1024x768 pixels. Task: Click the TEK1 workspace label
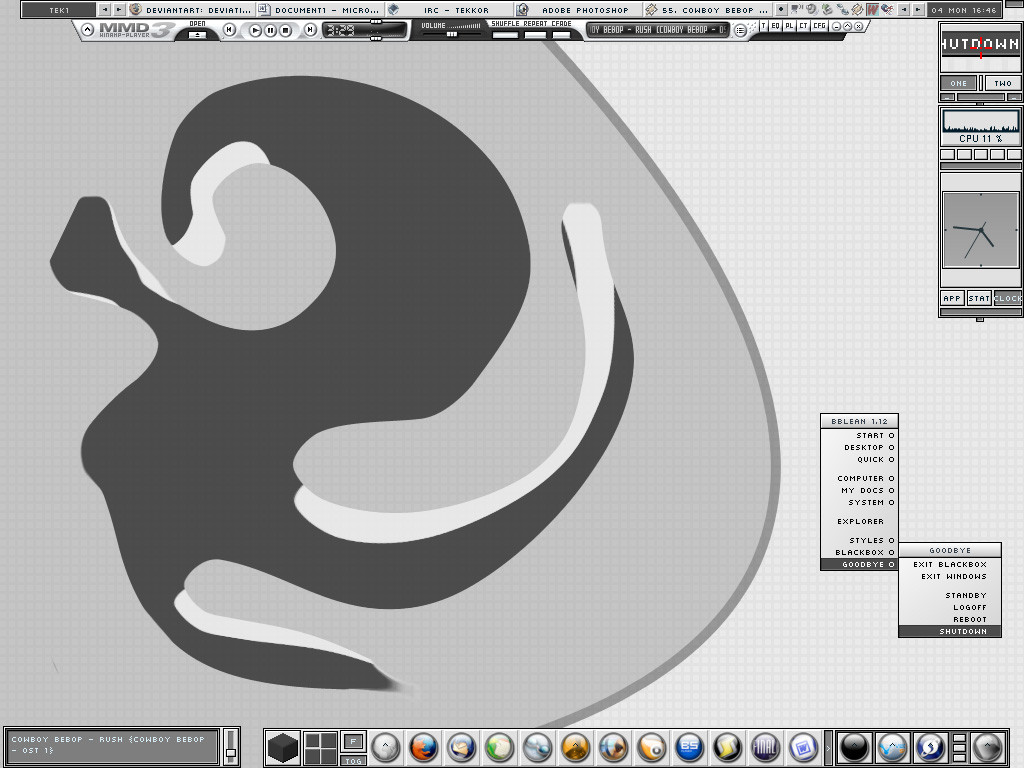coord(59,10)
